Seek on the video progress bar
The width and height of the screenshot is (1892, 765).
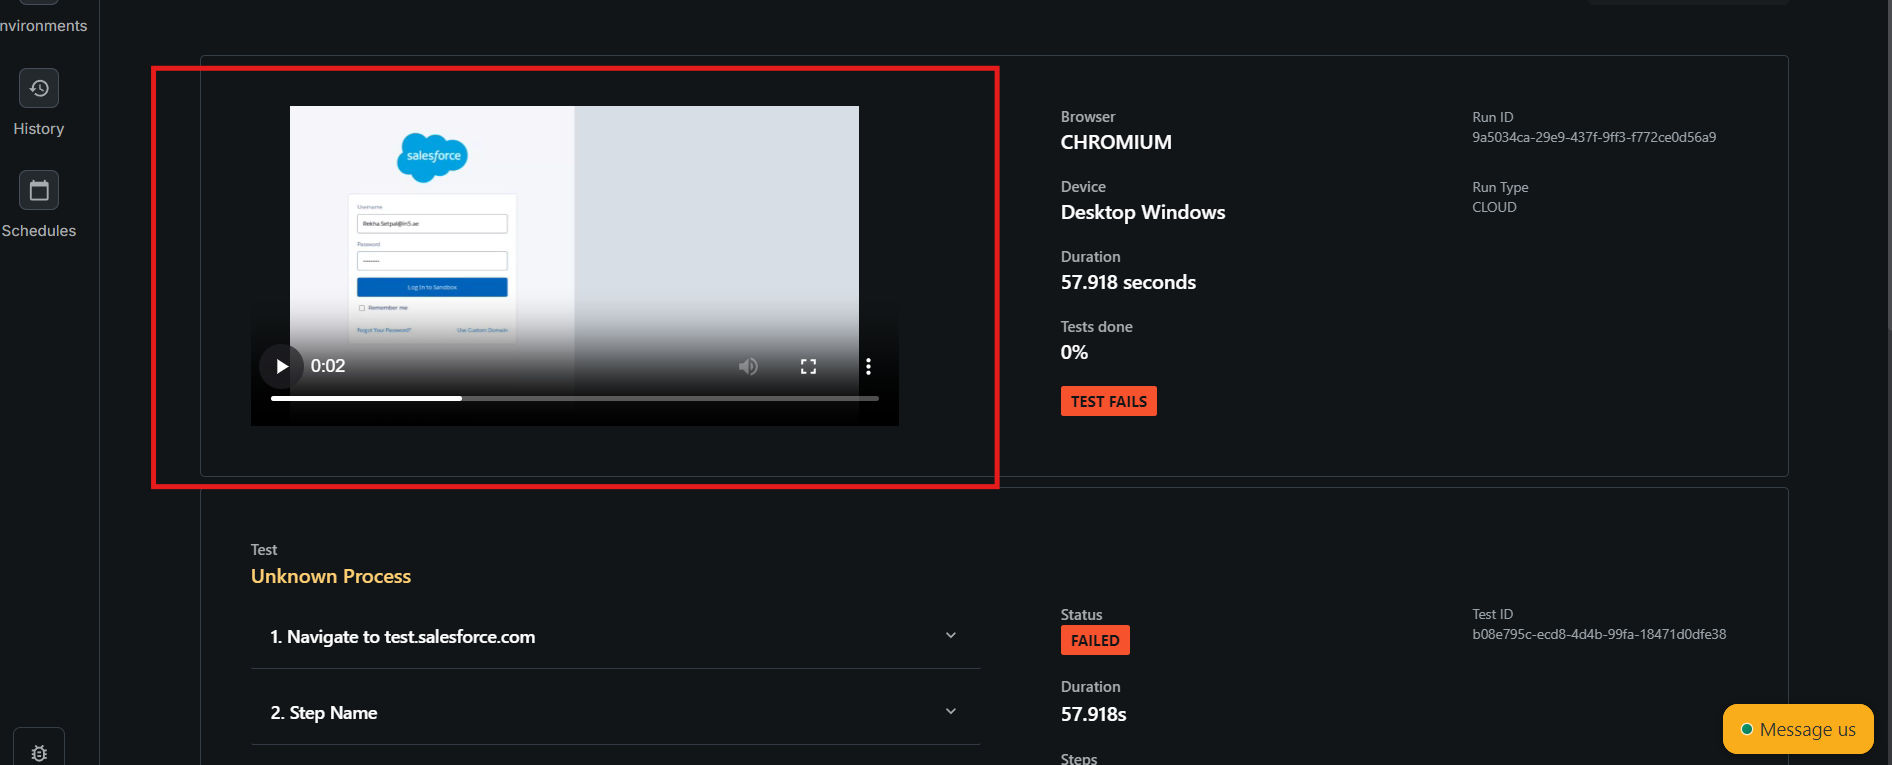coord(575,398)
